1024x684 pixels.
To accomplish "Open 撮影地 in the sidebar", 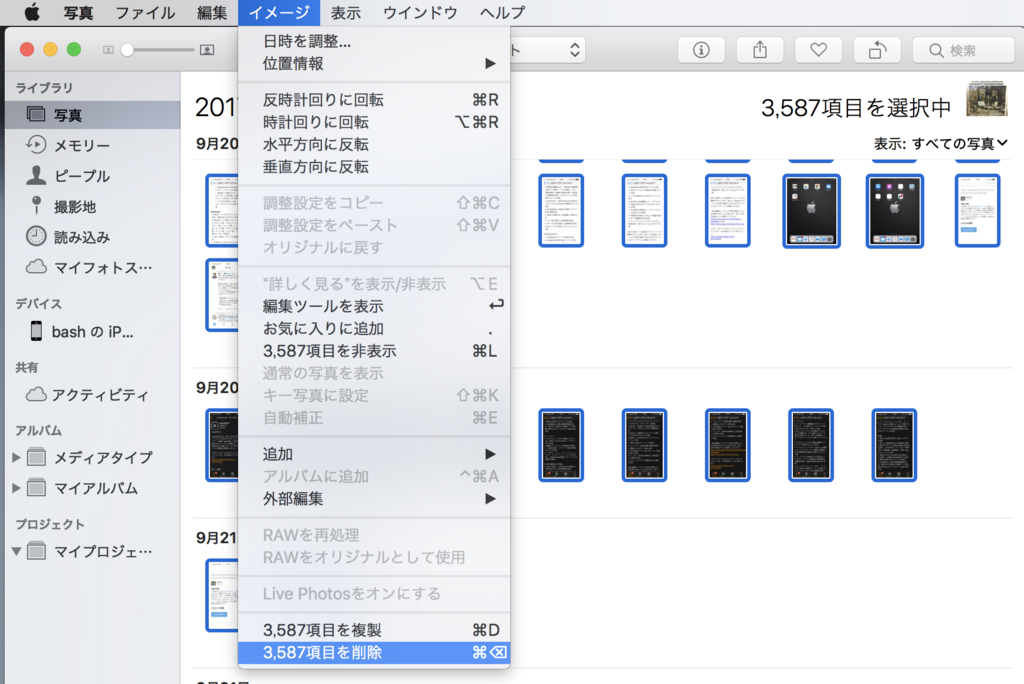I will click(x=93, y=206).
